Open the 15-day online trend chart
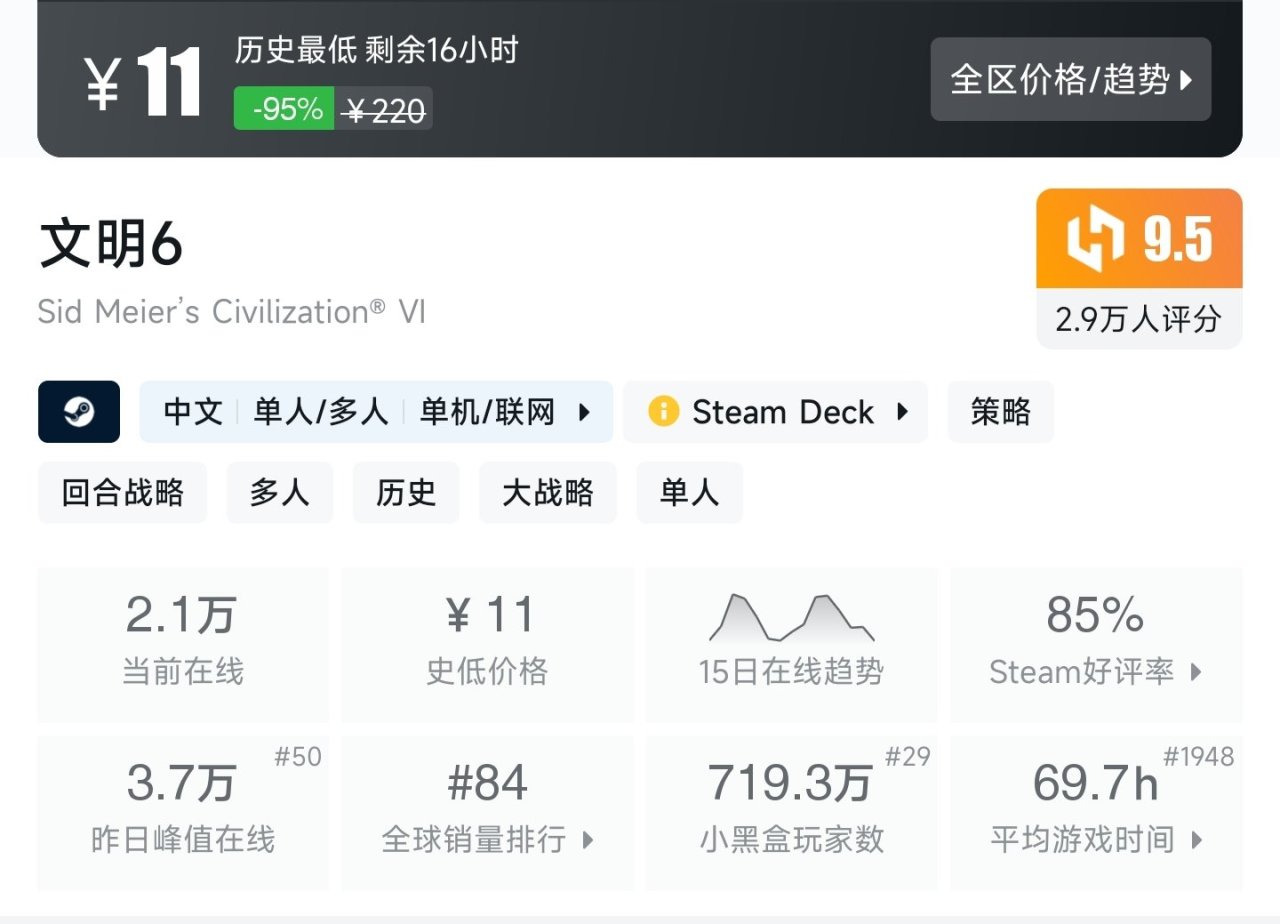This screenshot has width=1280, height=924. coord(791,619)
